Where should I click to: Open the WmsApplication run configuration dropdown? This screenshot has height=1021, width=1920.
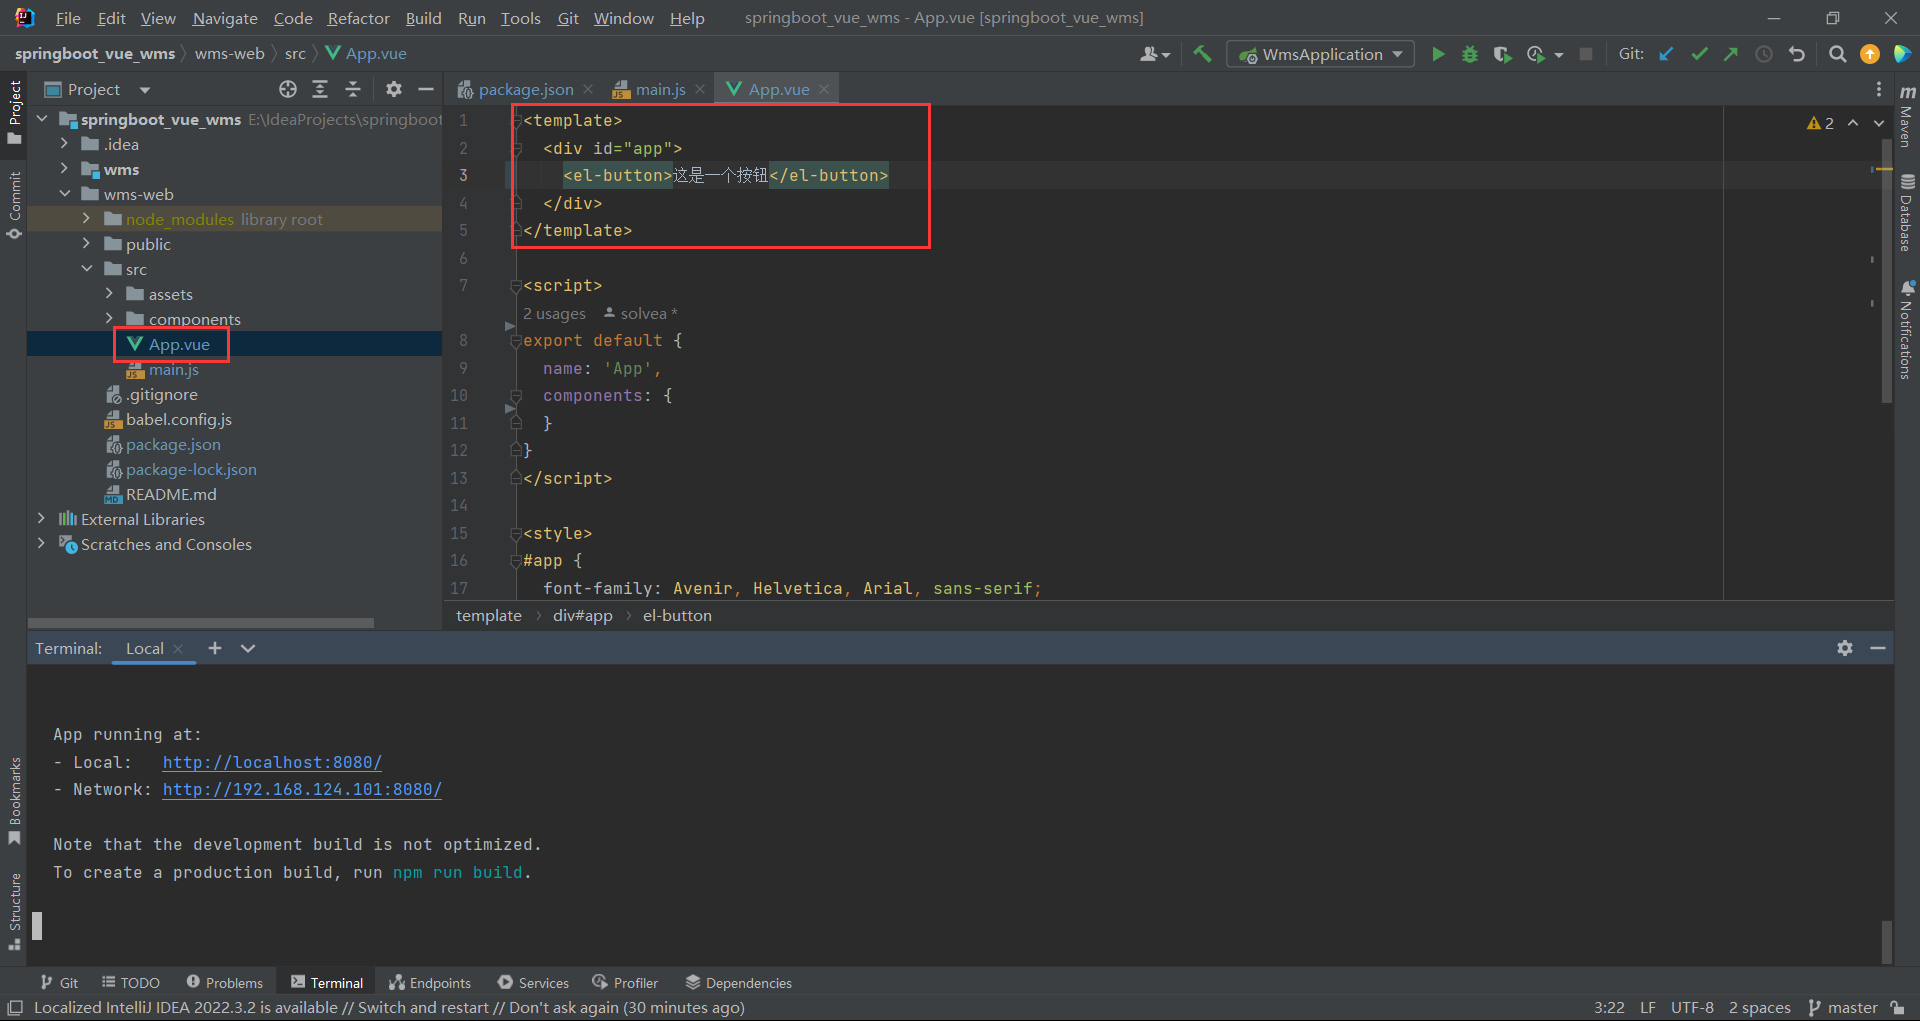1319,54
